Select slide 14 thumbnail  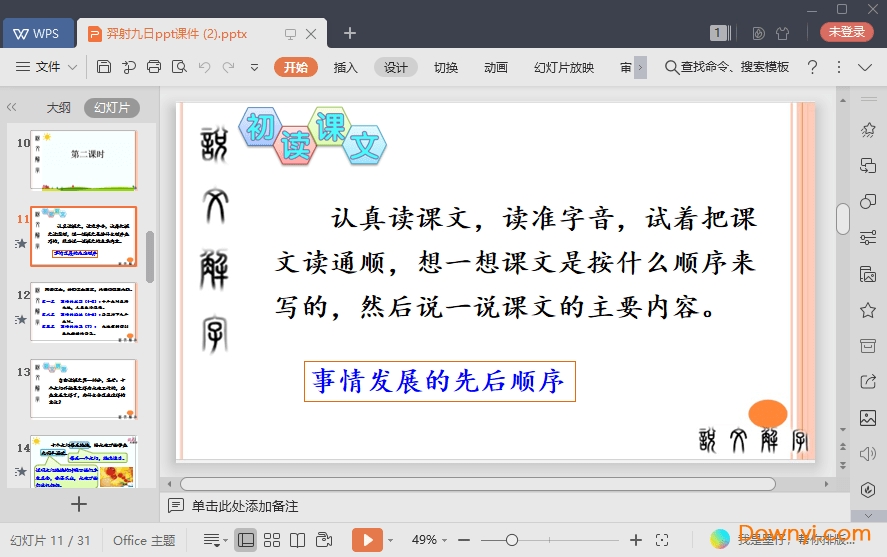(x=84, y=461)
